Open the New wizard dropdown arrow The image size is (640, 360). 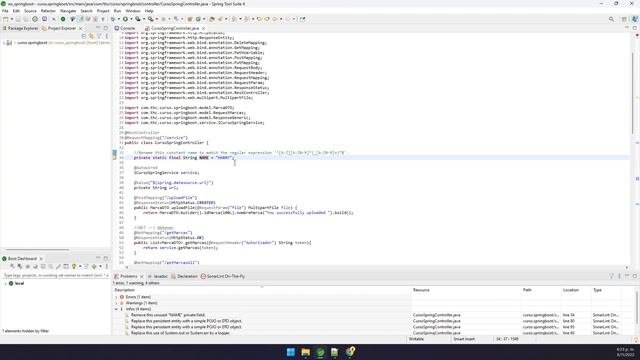(12, 19)
